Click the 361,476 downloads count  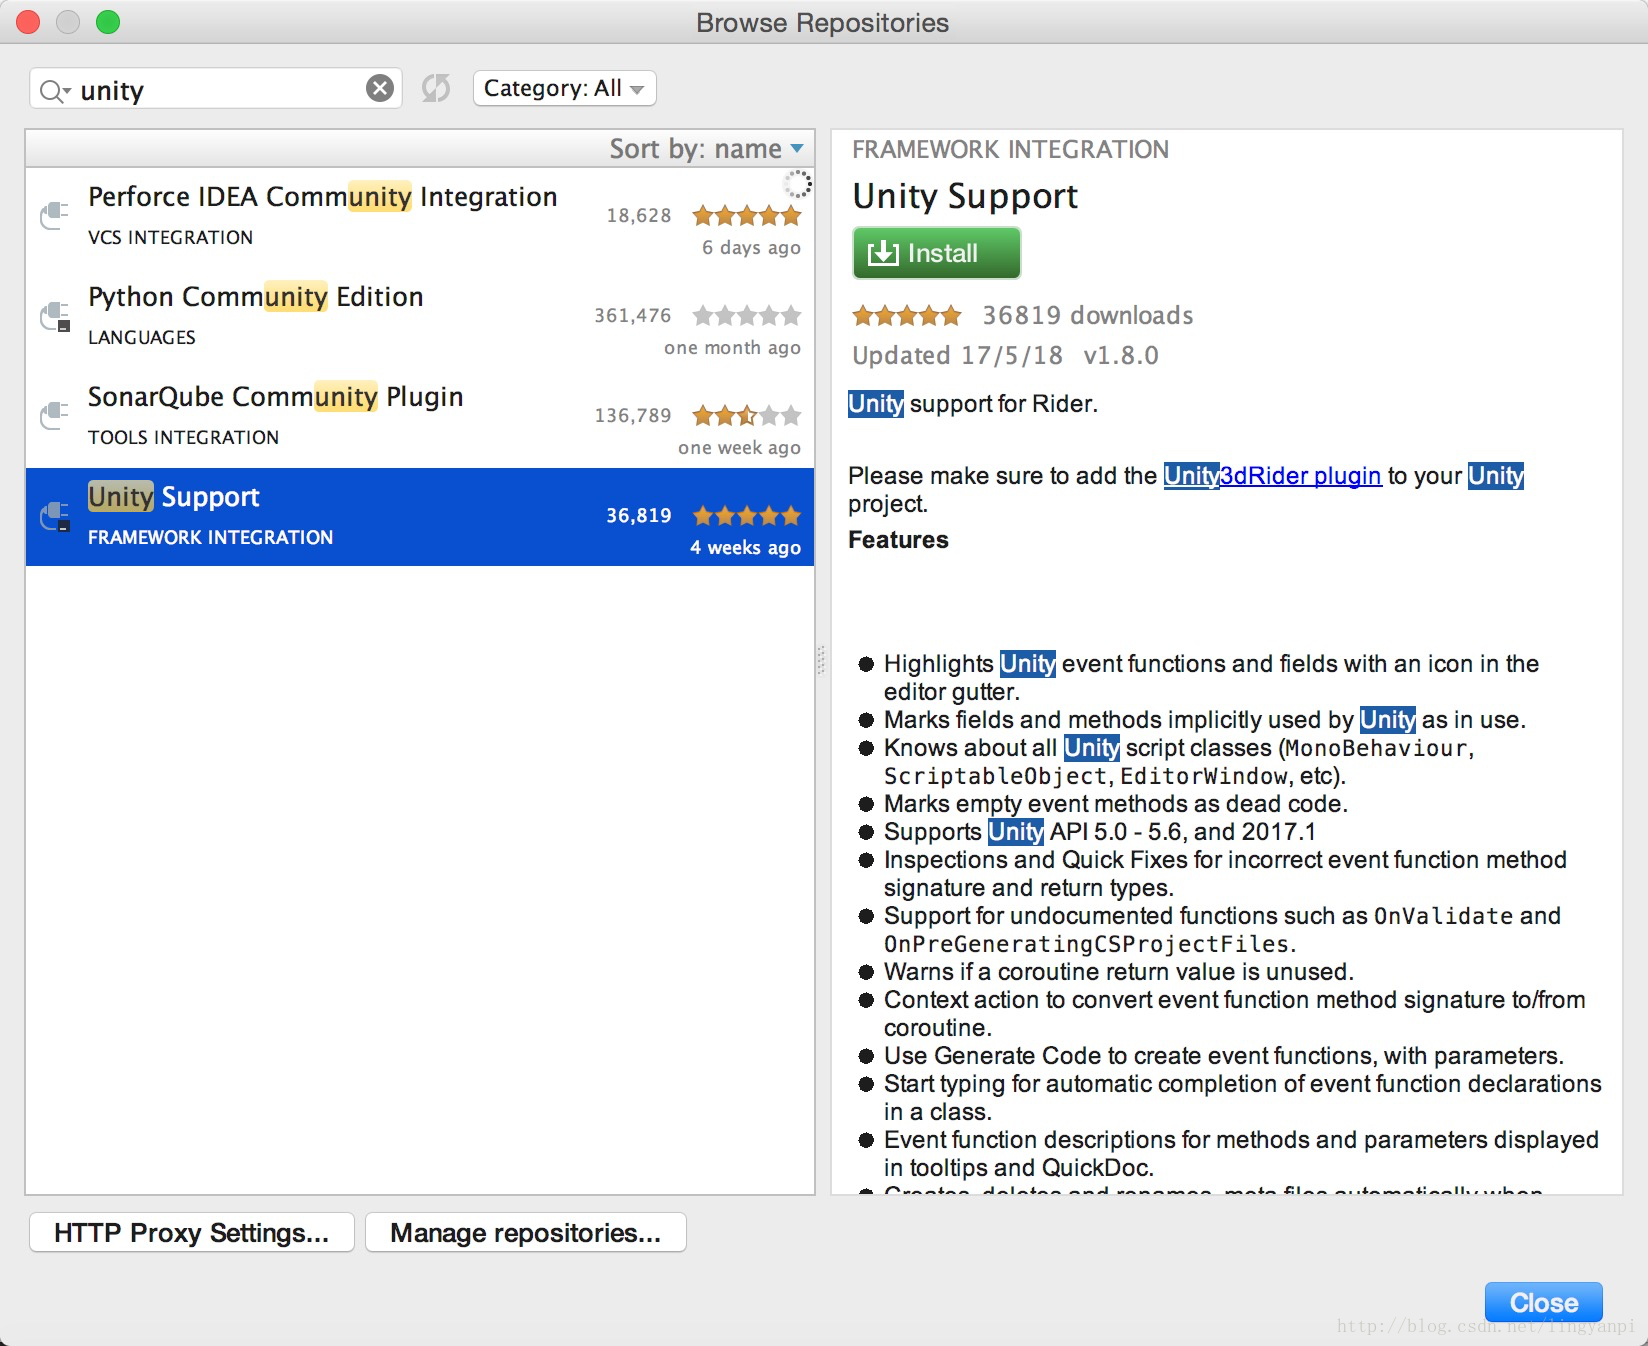click(x=633, y=315)
